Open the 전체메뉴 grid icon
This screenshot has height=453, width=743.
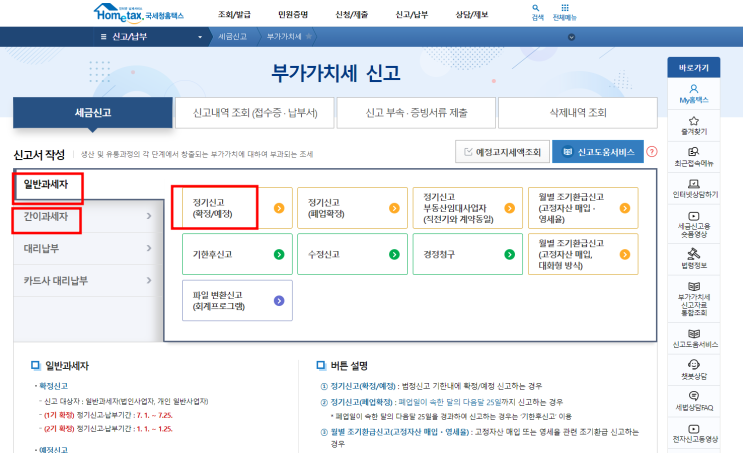(565, 8)
